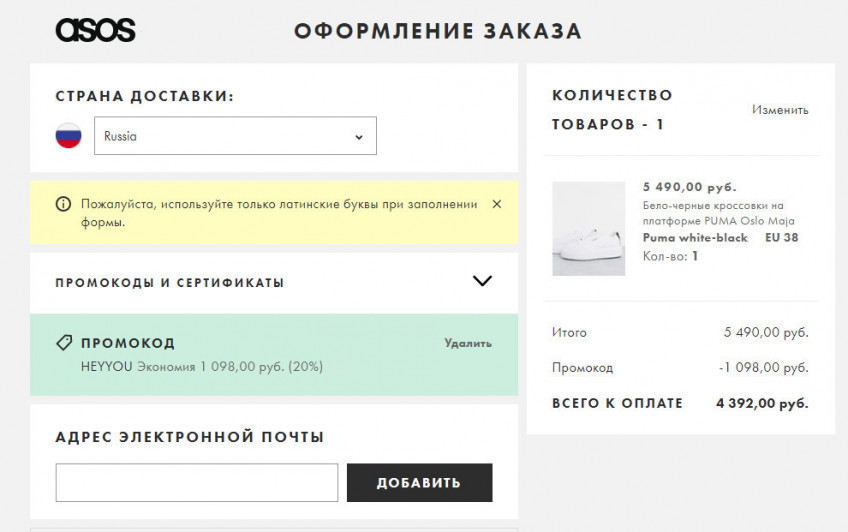The image size is (848, 532).
Task: Click the 4 392,00 руб. total amount
Action: (x=762, y=404)
